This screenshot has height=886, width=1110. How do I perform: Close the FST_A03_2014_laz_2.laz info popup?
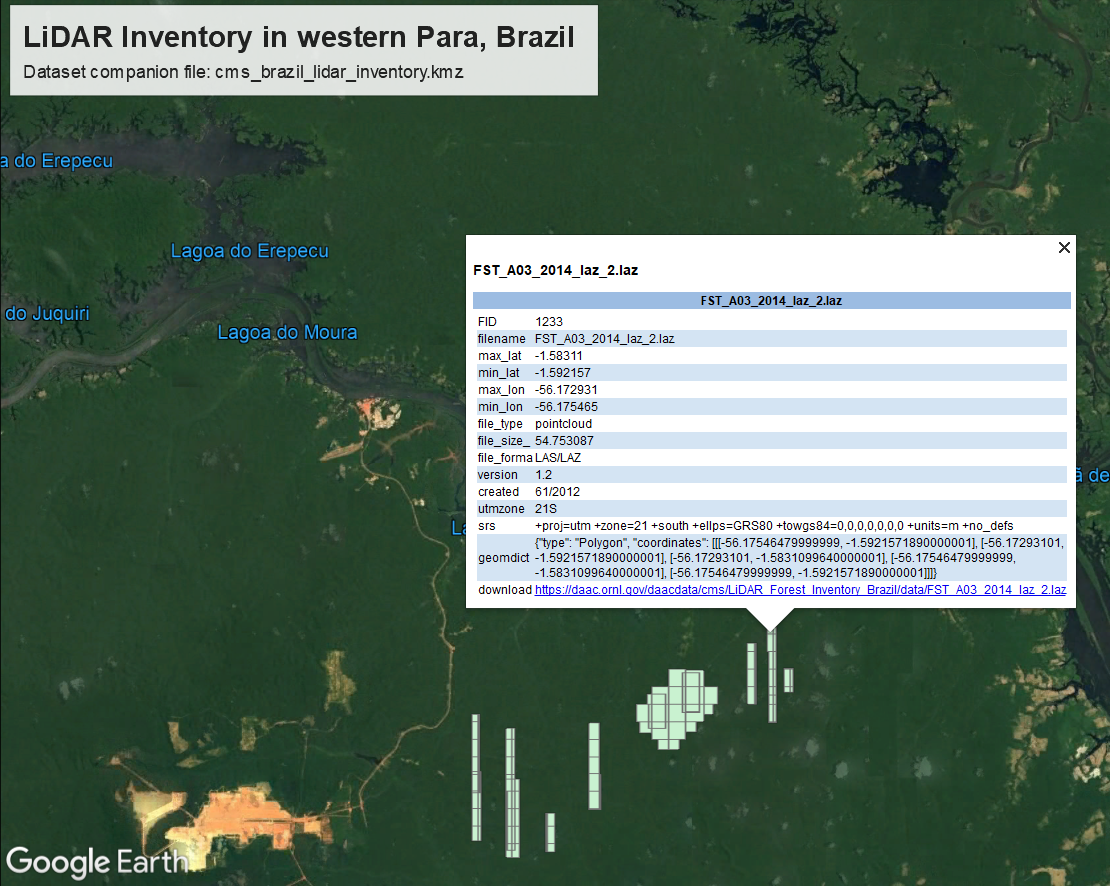pos(1064,248)
